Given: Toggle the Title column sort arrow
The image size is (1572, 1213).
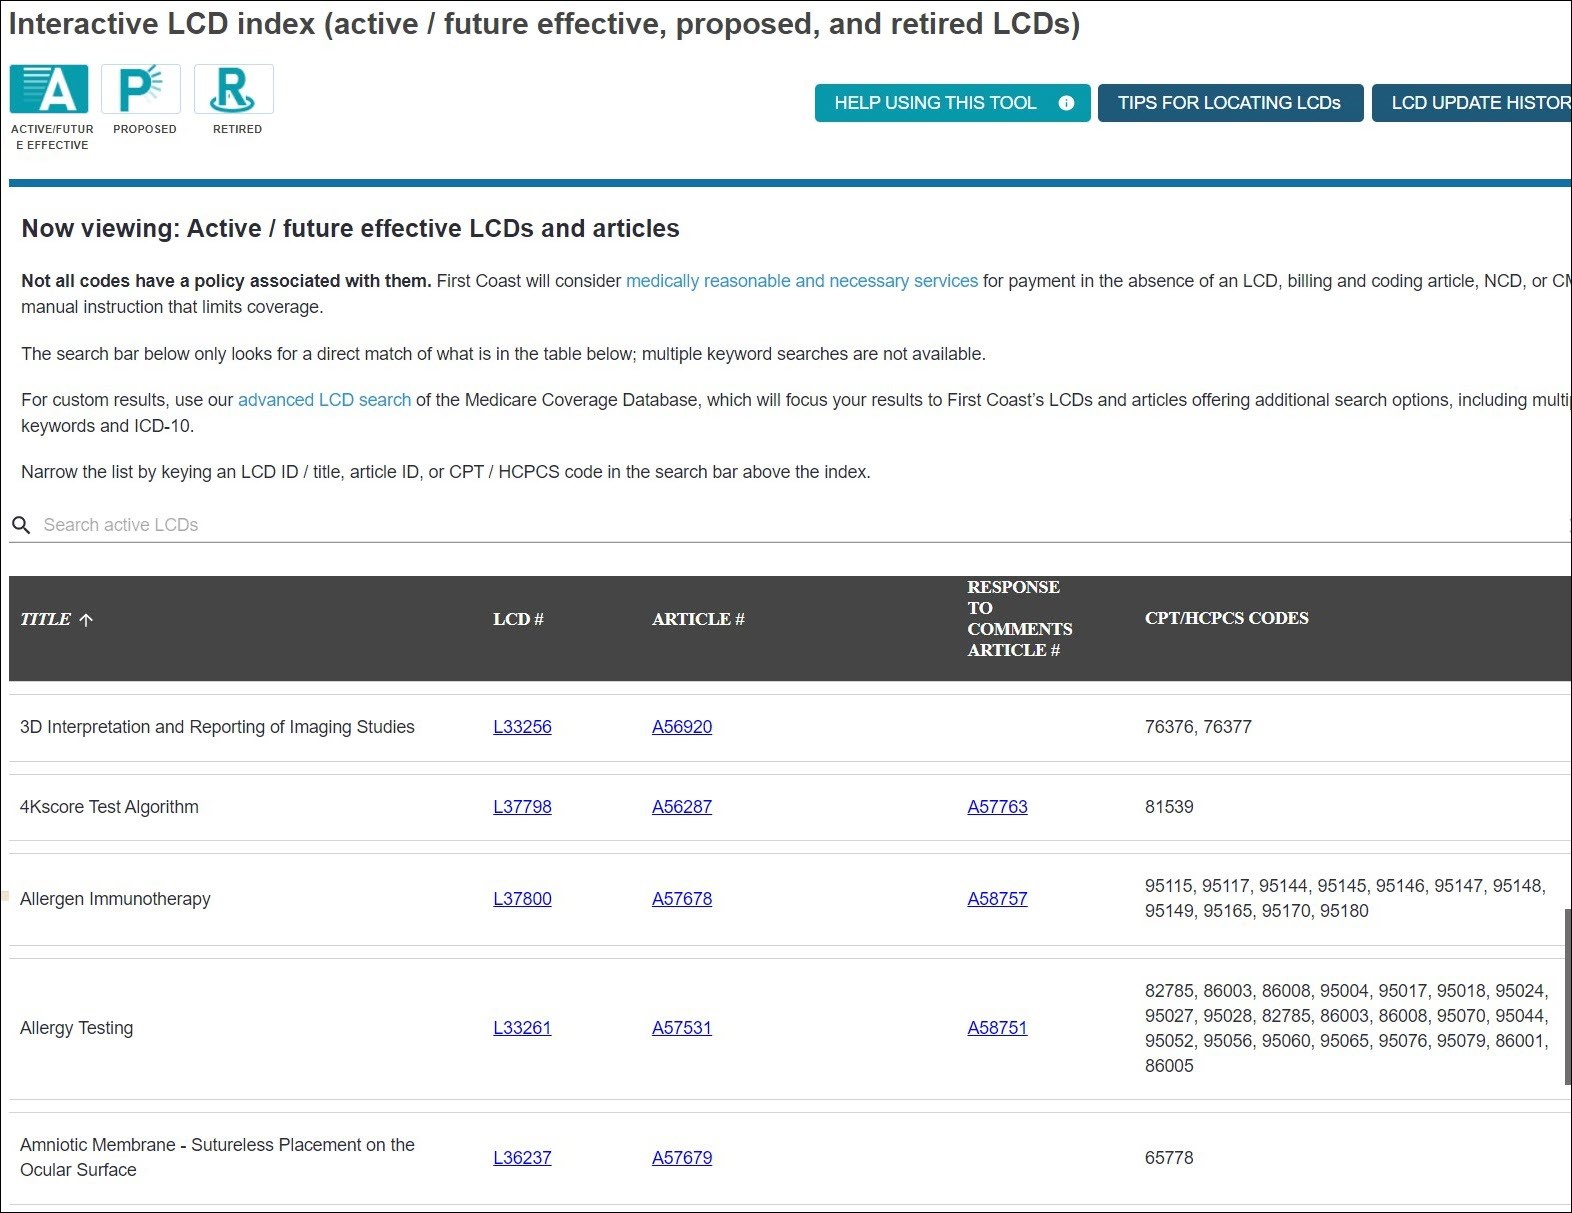Looking at the screenshot, I should [x=86, y=620].
